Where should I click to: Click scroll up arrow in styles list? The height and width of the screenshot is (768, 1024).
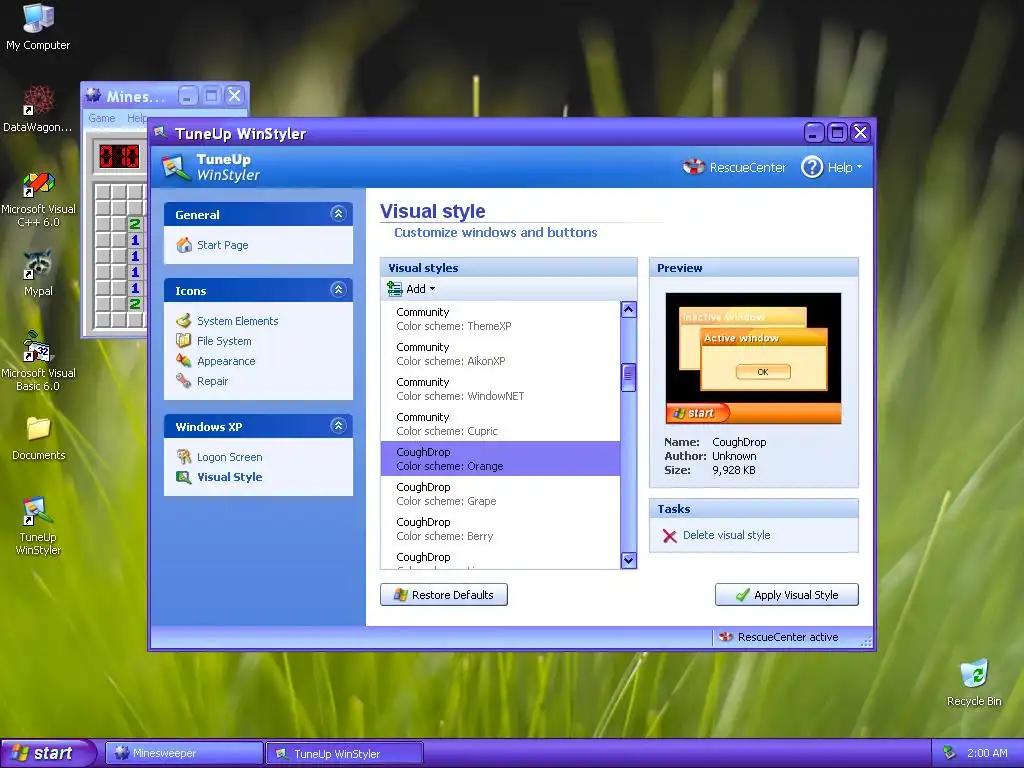(x=628, y=310)
